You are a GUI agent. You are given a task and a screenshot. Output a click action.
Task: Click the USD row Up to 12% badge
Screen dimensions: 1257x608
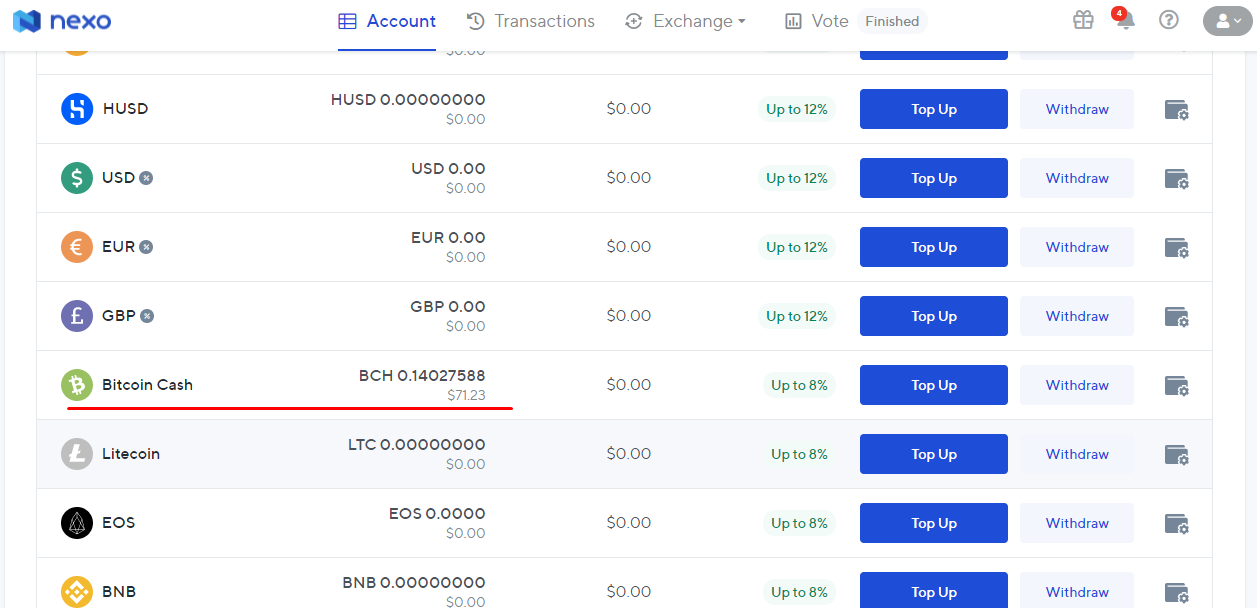tap(797, 178)
